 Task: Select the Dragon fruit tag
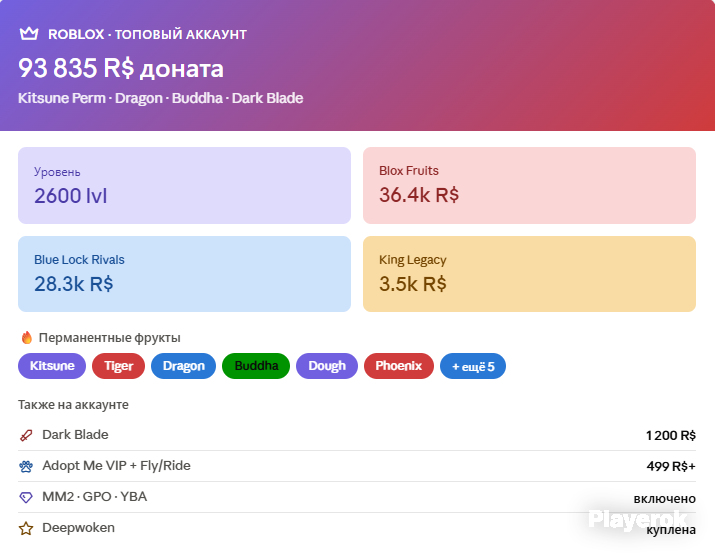[183, 366]
